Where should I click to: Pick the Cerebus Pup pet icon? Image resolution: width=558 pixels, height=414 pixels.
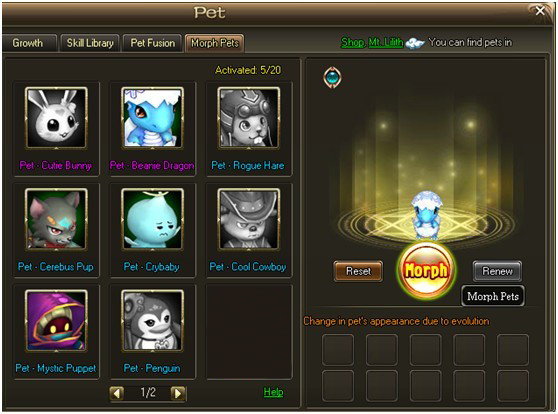[x=56, y=219]
